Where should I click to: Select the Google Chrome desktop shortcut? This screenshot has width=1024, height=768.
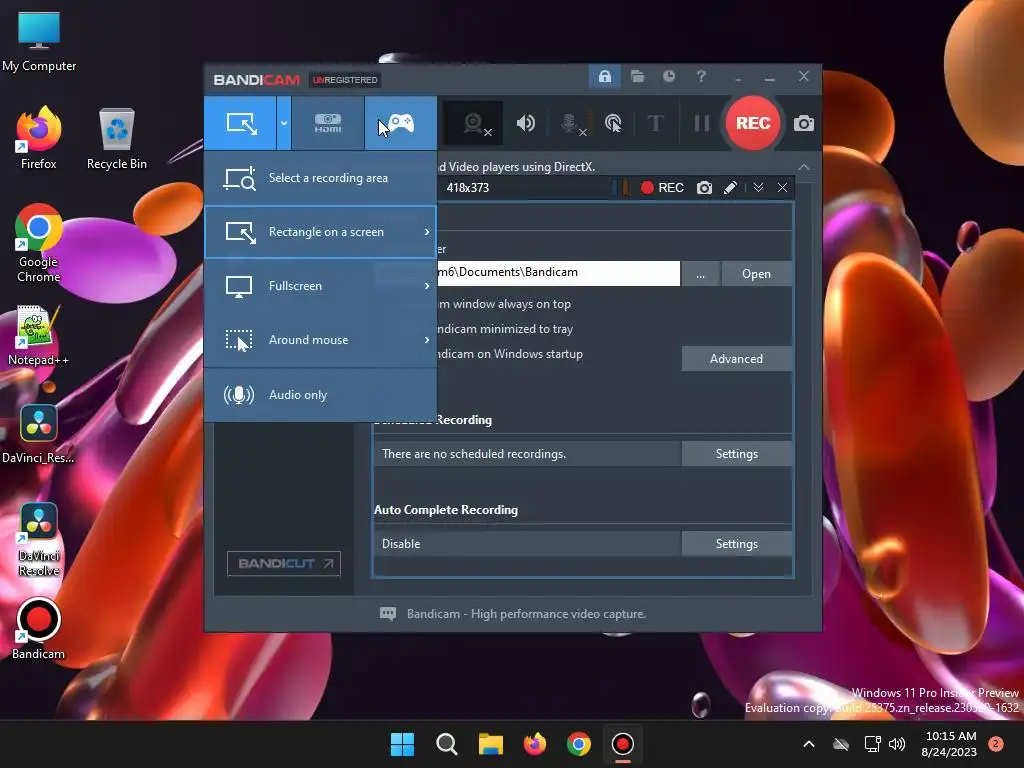click(39, 244)
